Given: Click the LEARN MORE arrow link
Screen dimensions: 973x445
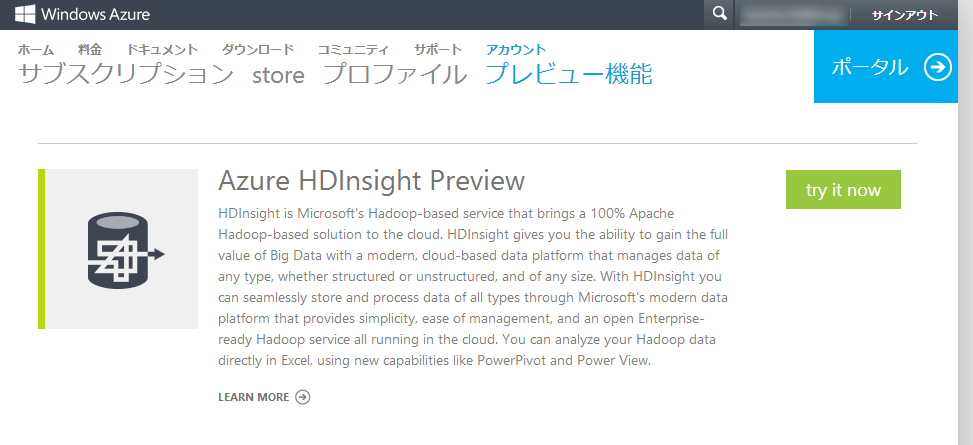Looking at the screenshot, I should 264,397.
